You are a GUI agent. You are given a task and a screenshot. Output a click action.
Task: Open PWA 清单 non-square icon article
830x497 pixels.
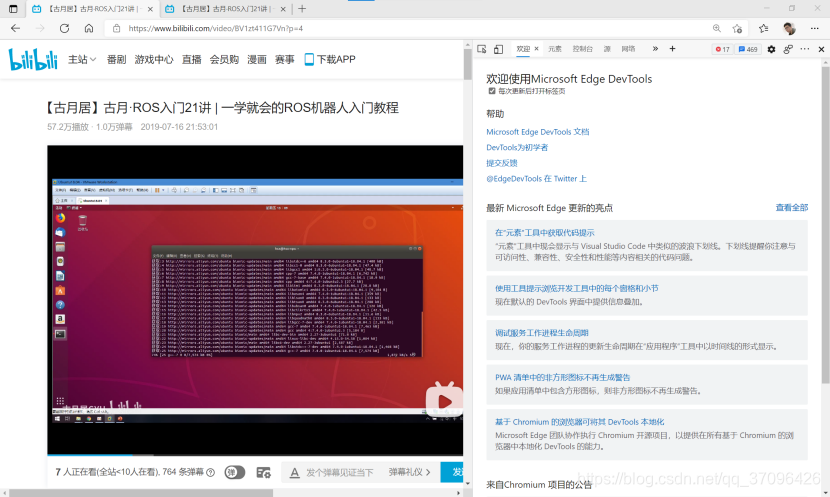pyautogui.click(x=562, y=377)
